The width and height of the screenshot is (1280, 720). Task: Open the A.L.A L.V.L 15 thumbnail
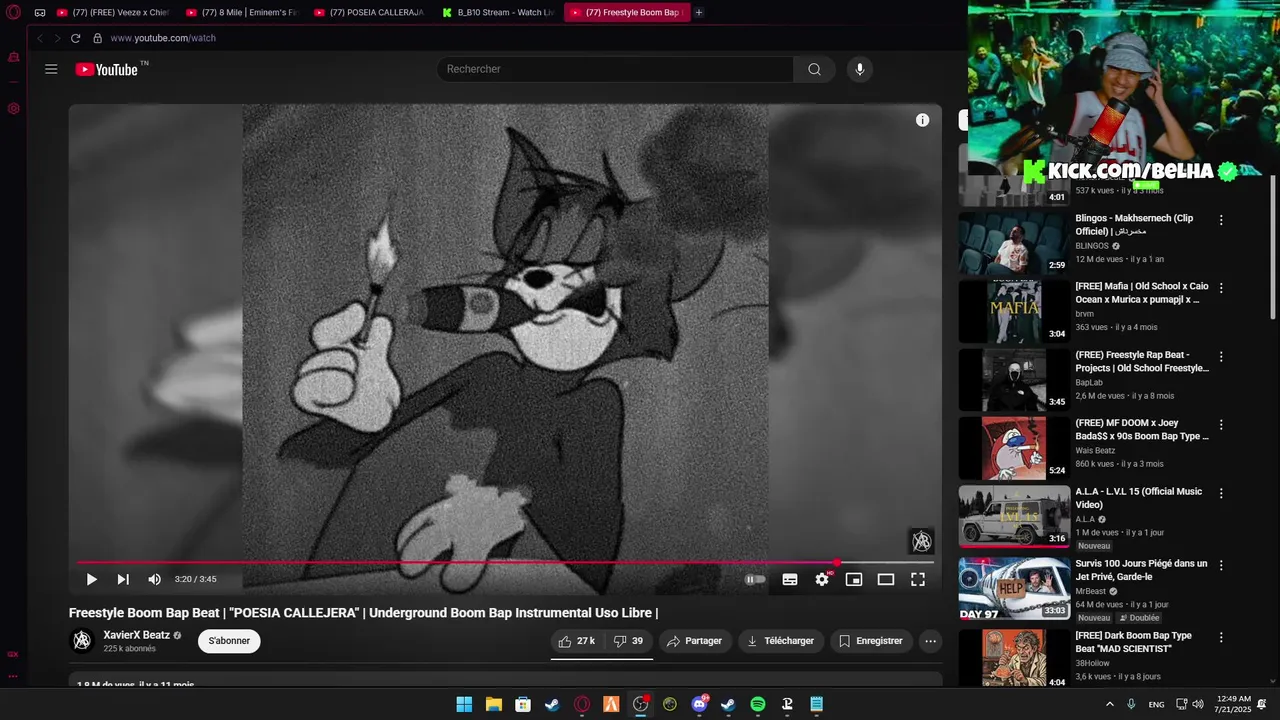tap(1014, 516)
